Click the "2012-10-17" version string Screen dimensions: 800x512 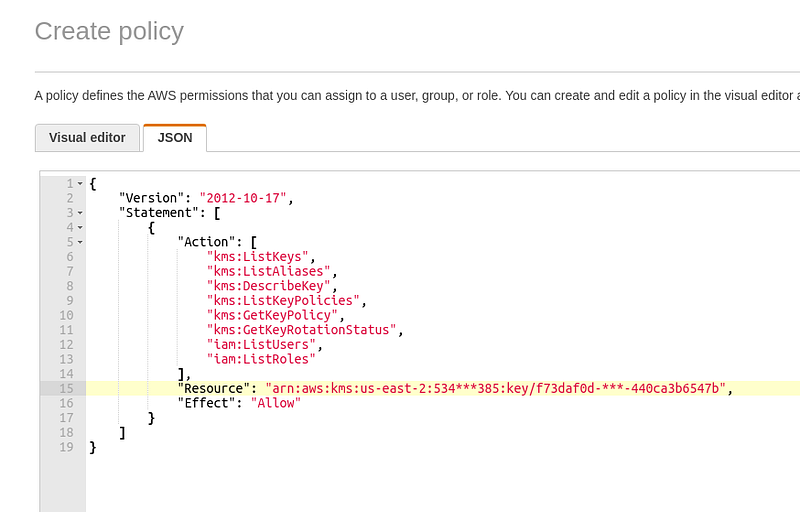coord(243,198)
